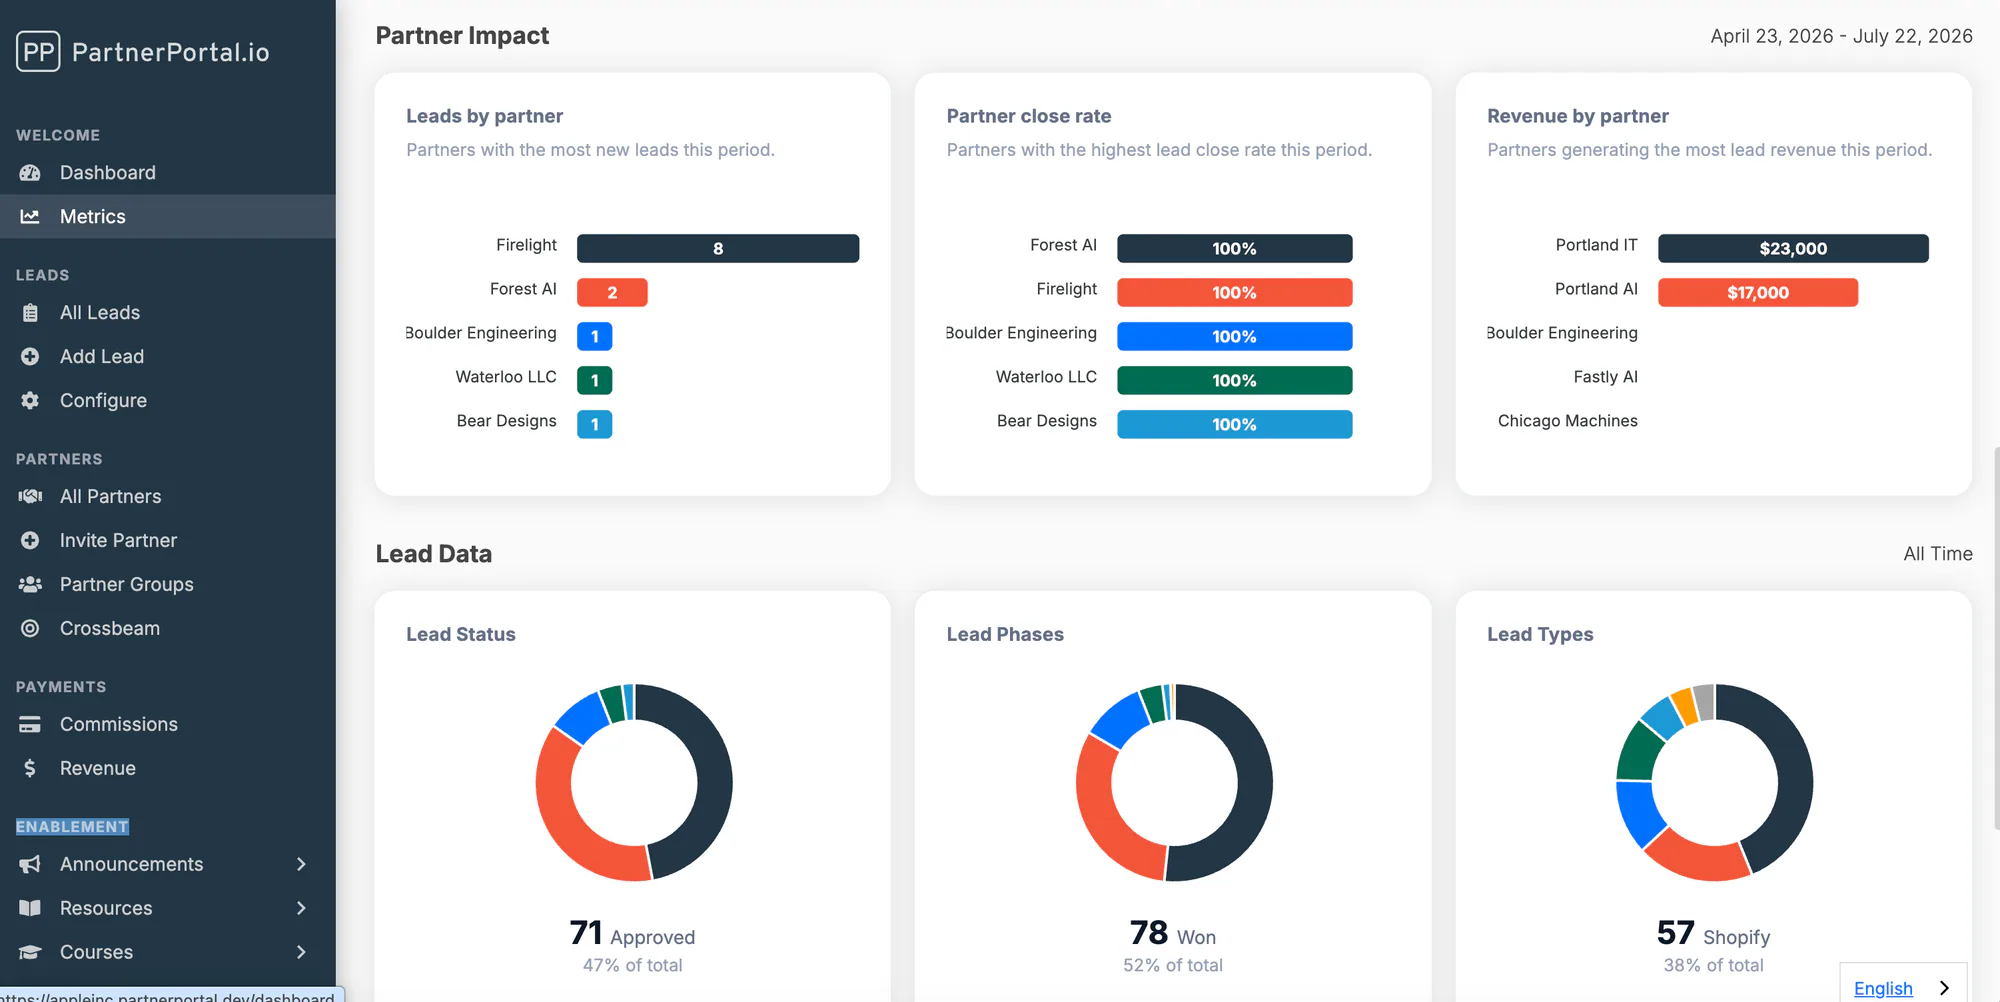Click the Firelight 100% close rate bar
The image size is (2000, 1002).
pos(1234,293)
